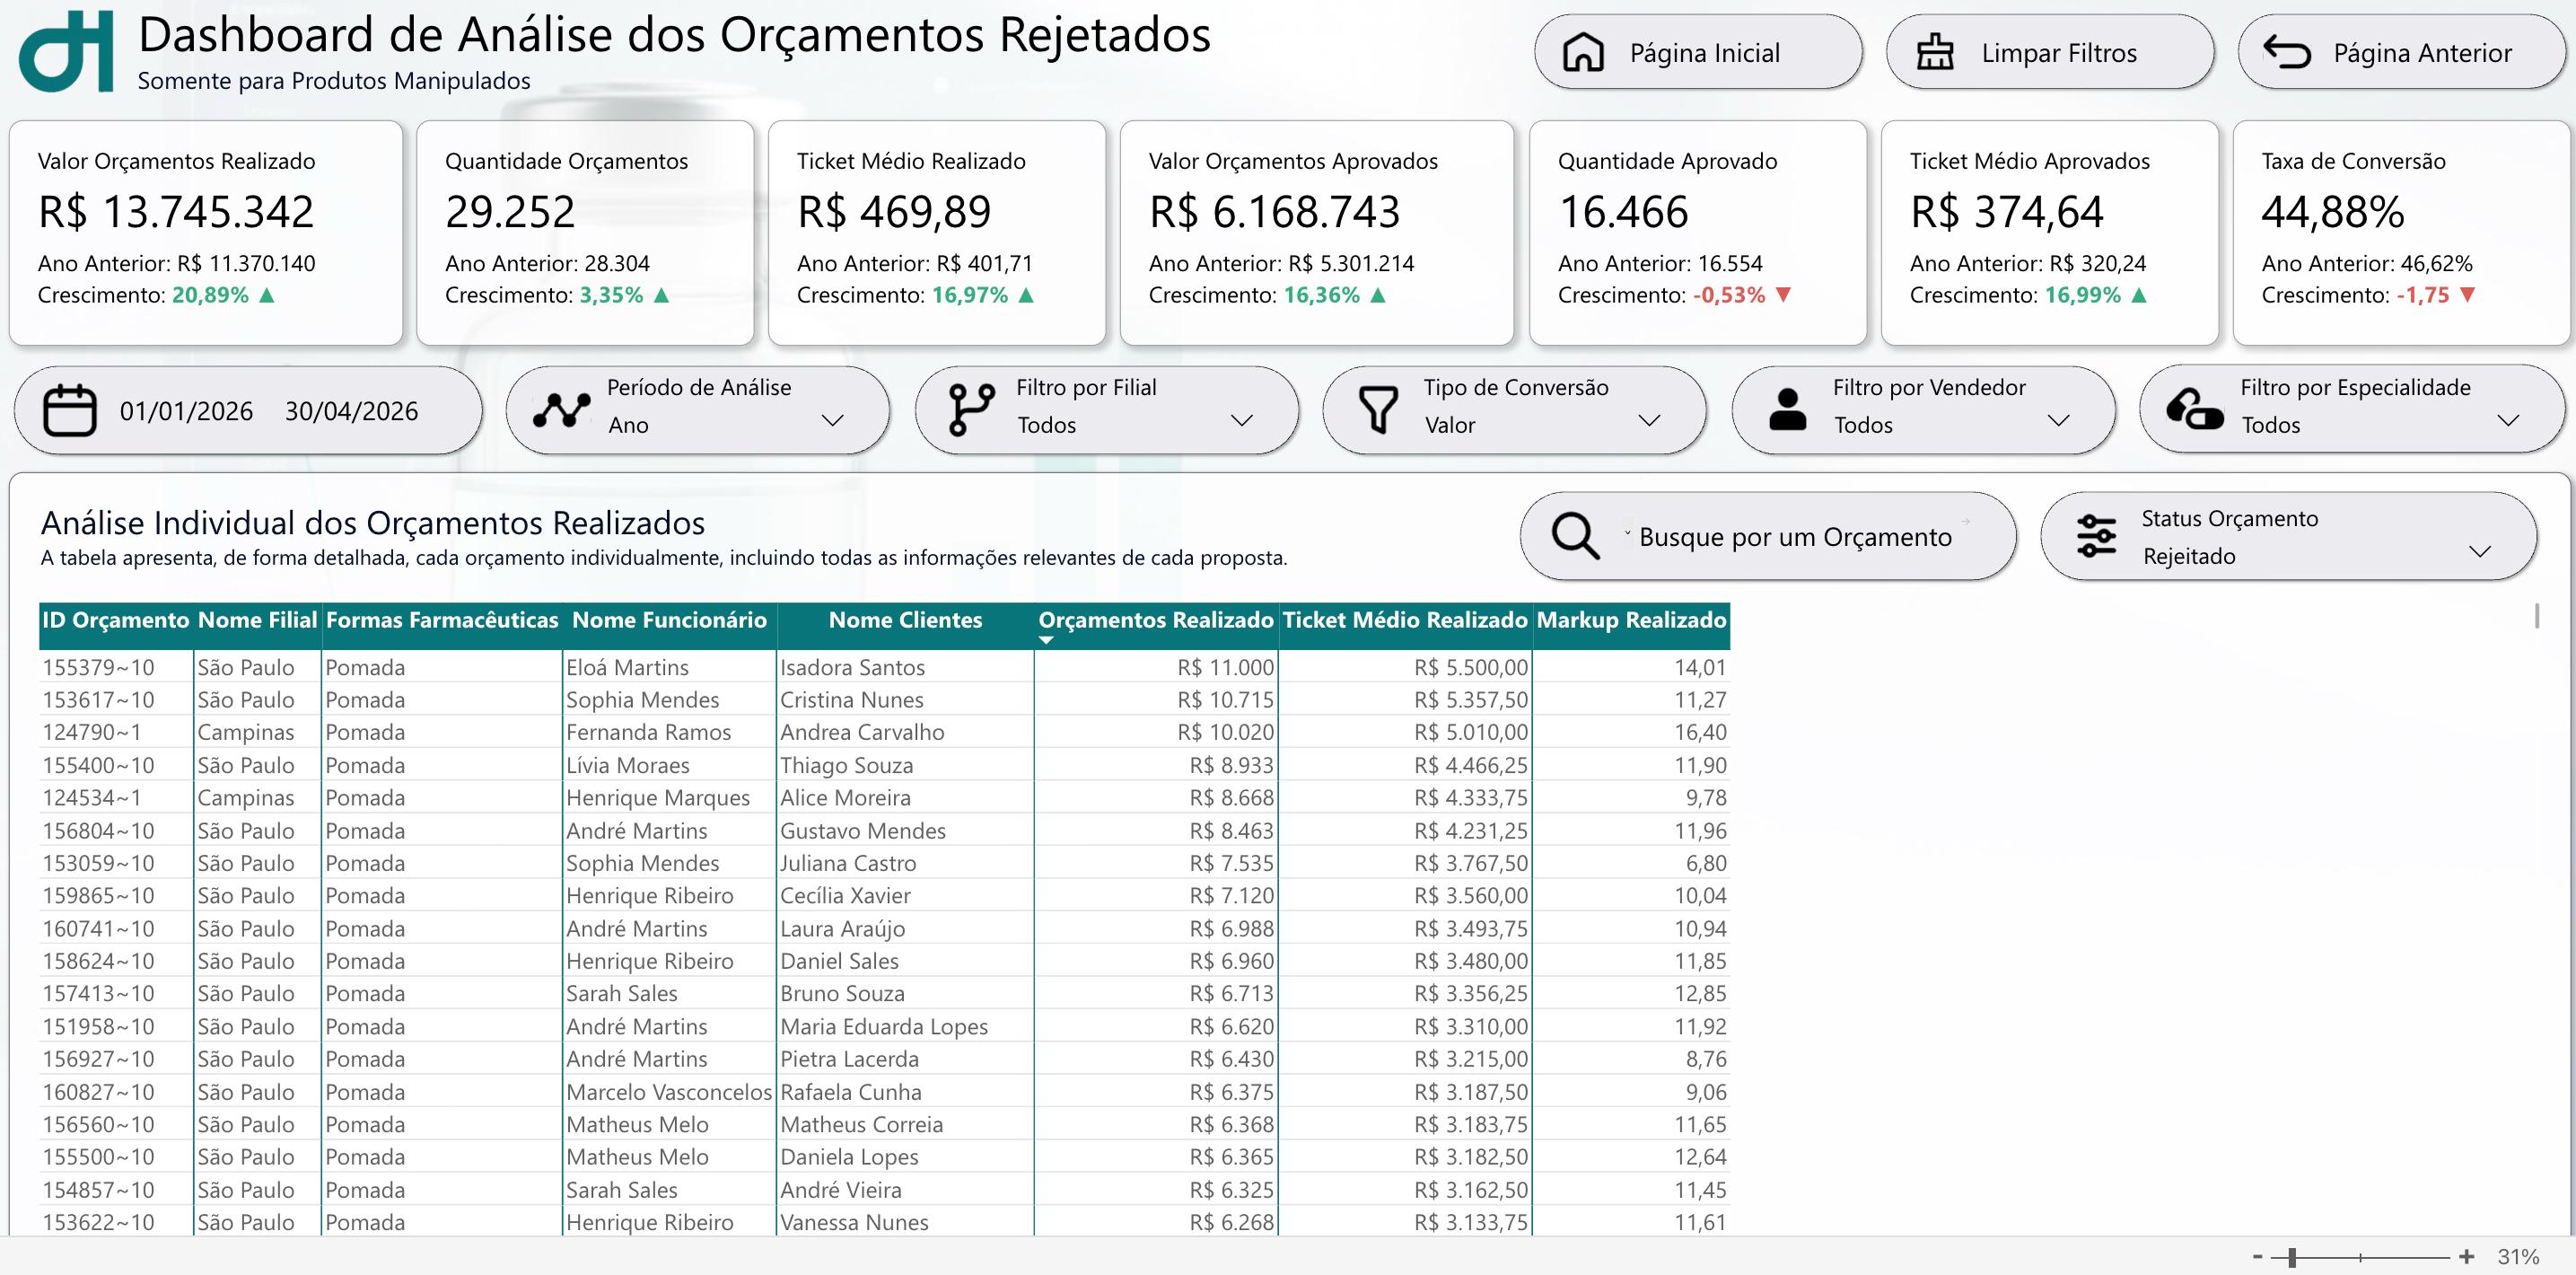This screenshot has height=1275, width=2576.
Task: Click the home icon in Página Inicial
Action: 1583,52
